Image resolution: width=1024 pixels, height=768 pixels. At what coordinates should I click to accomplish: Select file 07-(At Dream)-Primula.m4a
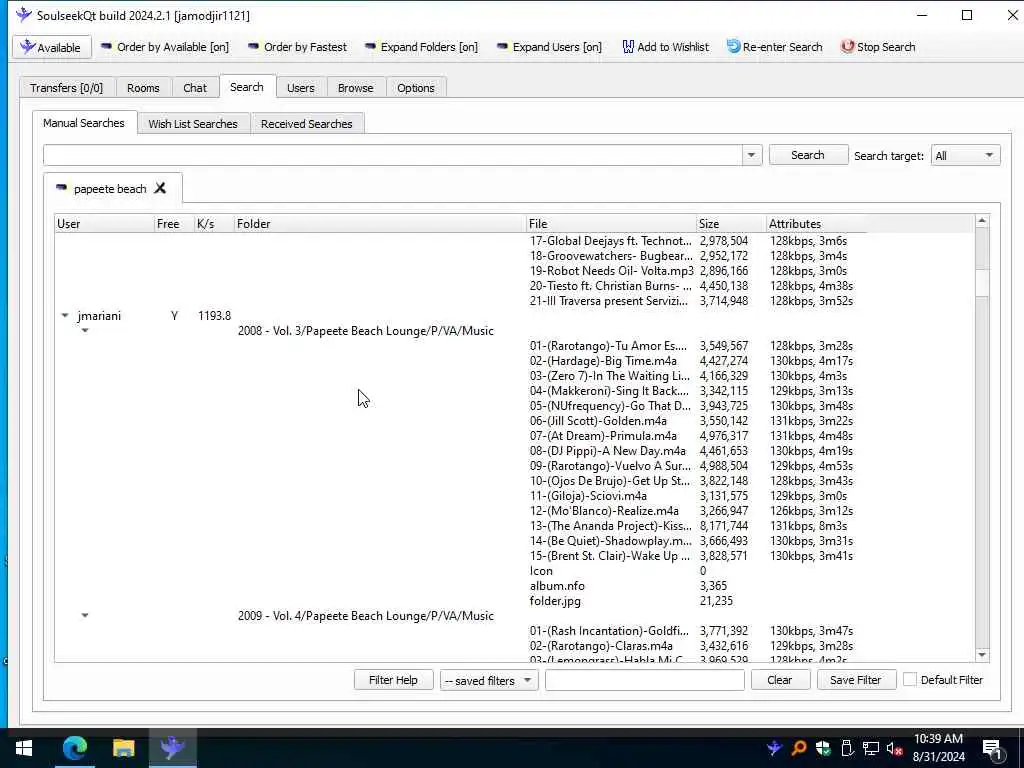click(603, 436)
